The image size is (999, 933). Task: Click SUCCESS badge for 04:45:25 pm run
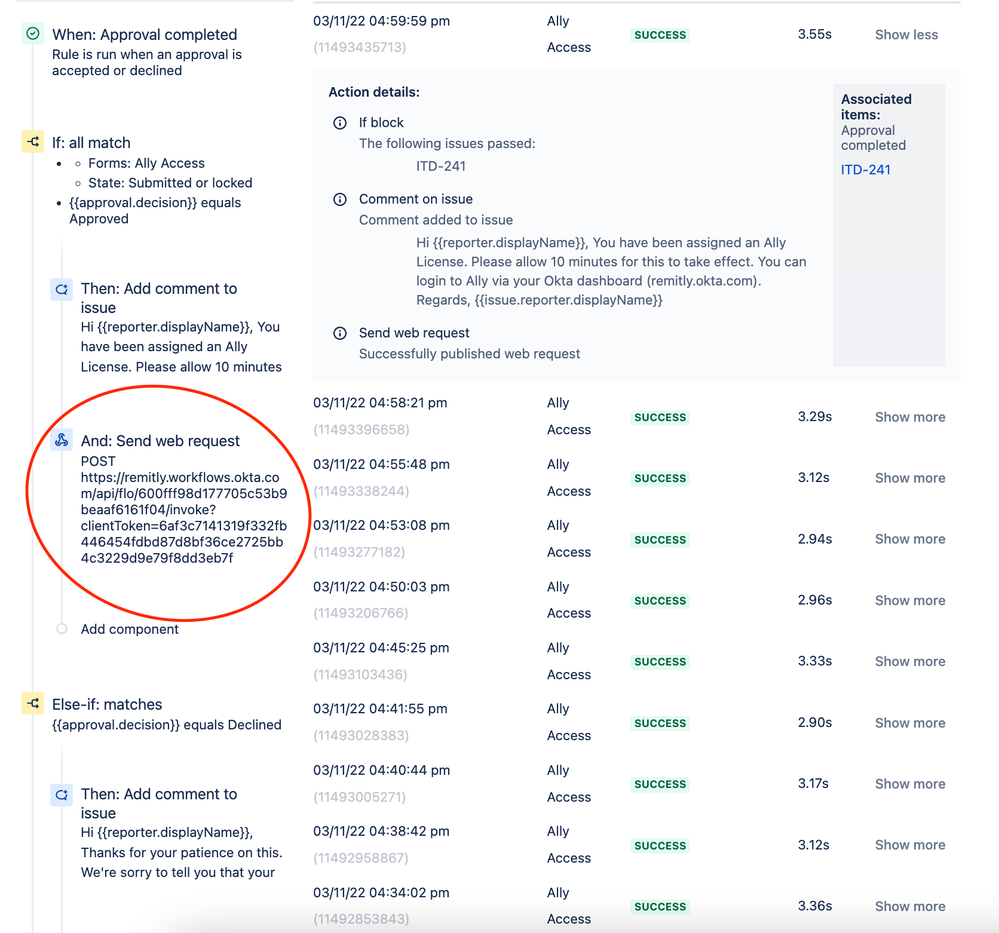point(660,662)
